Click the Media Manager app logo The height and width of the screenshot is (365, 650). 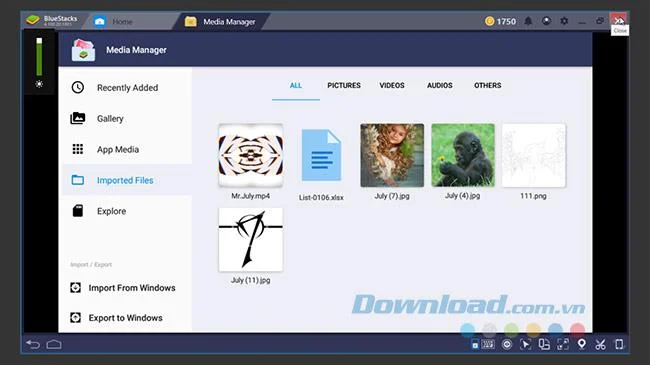click(x=83, y=50)
